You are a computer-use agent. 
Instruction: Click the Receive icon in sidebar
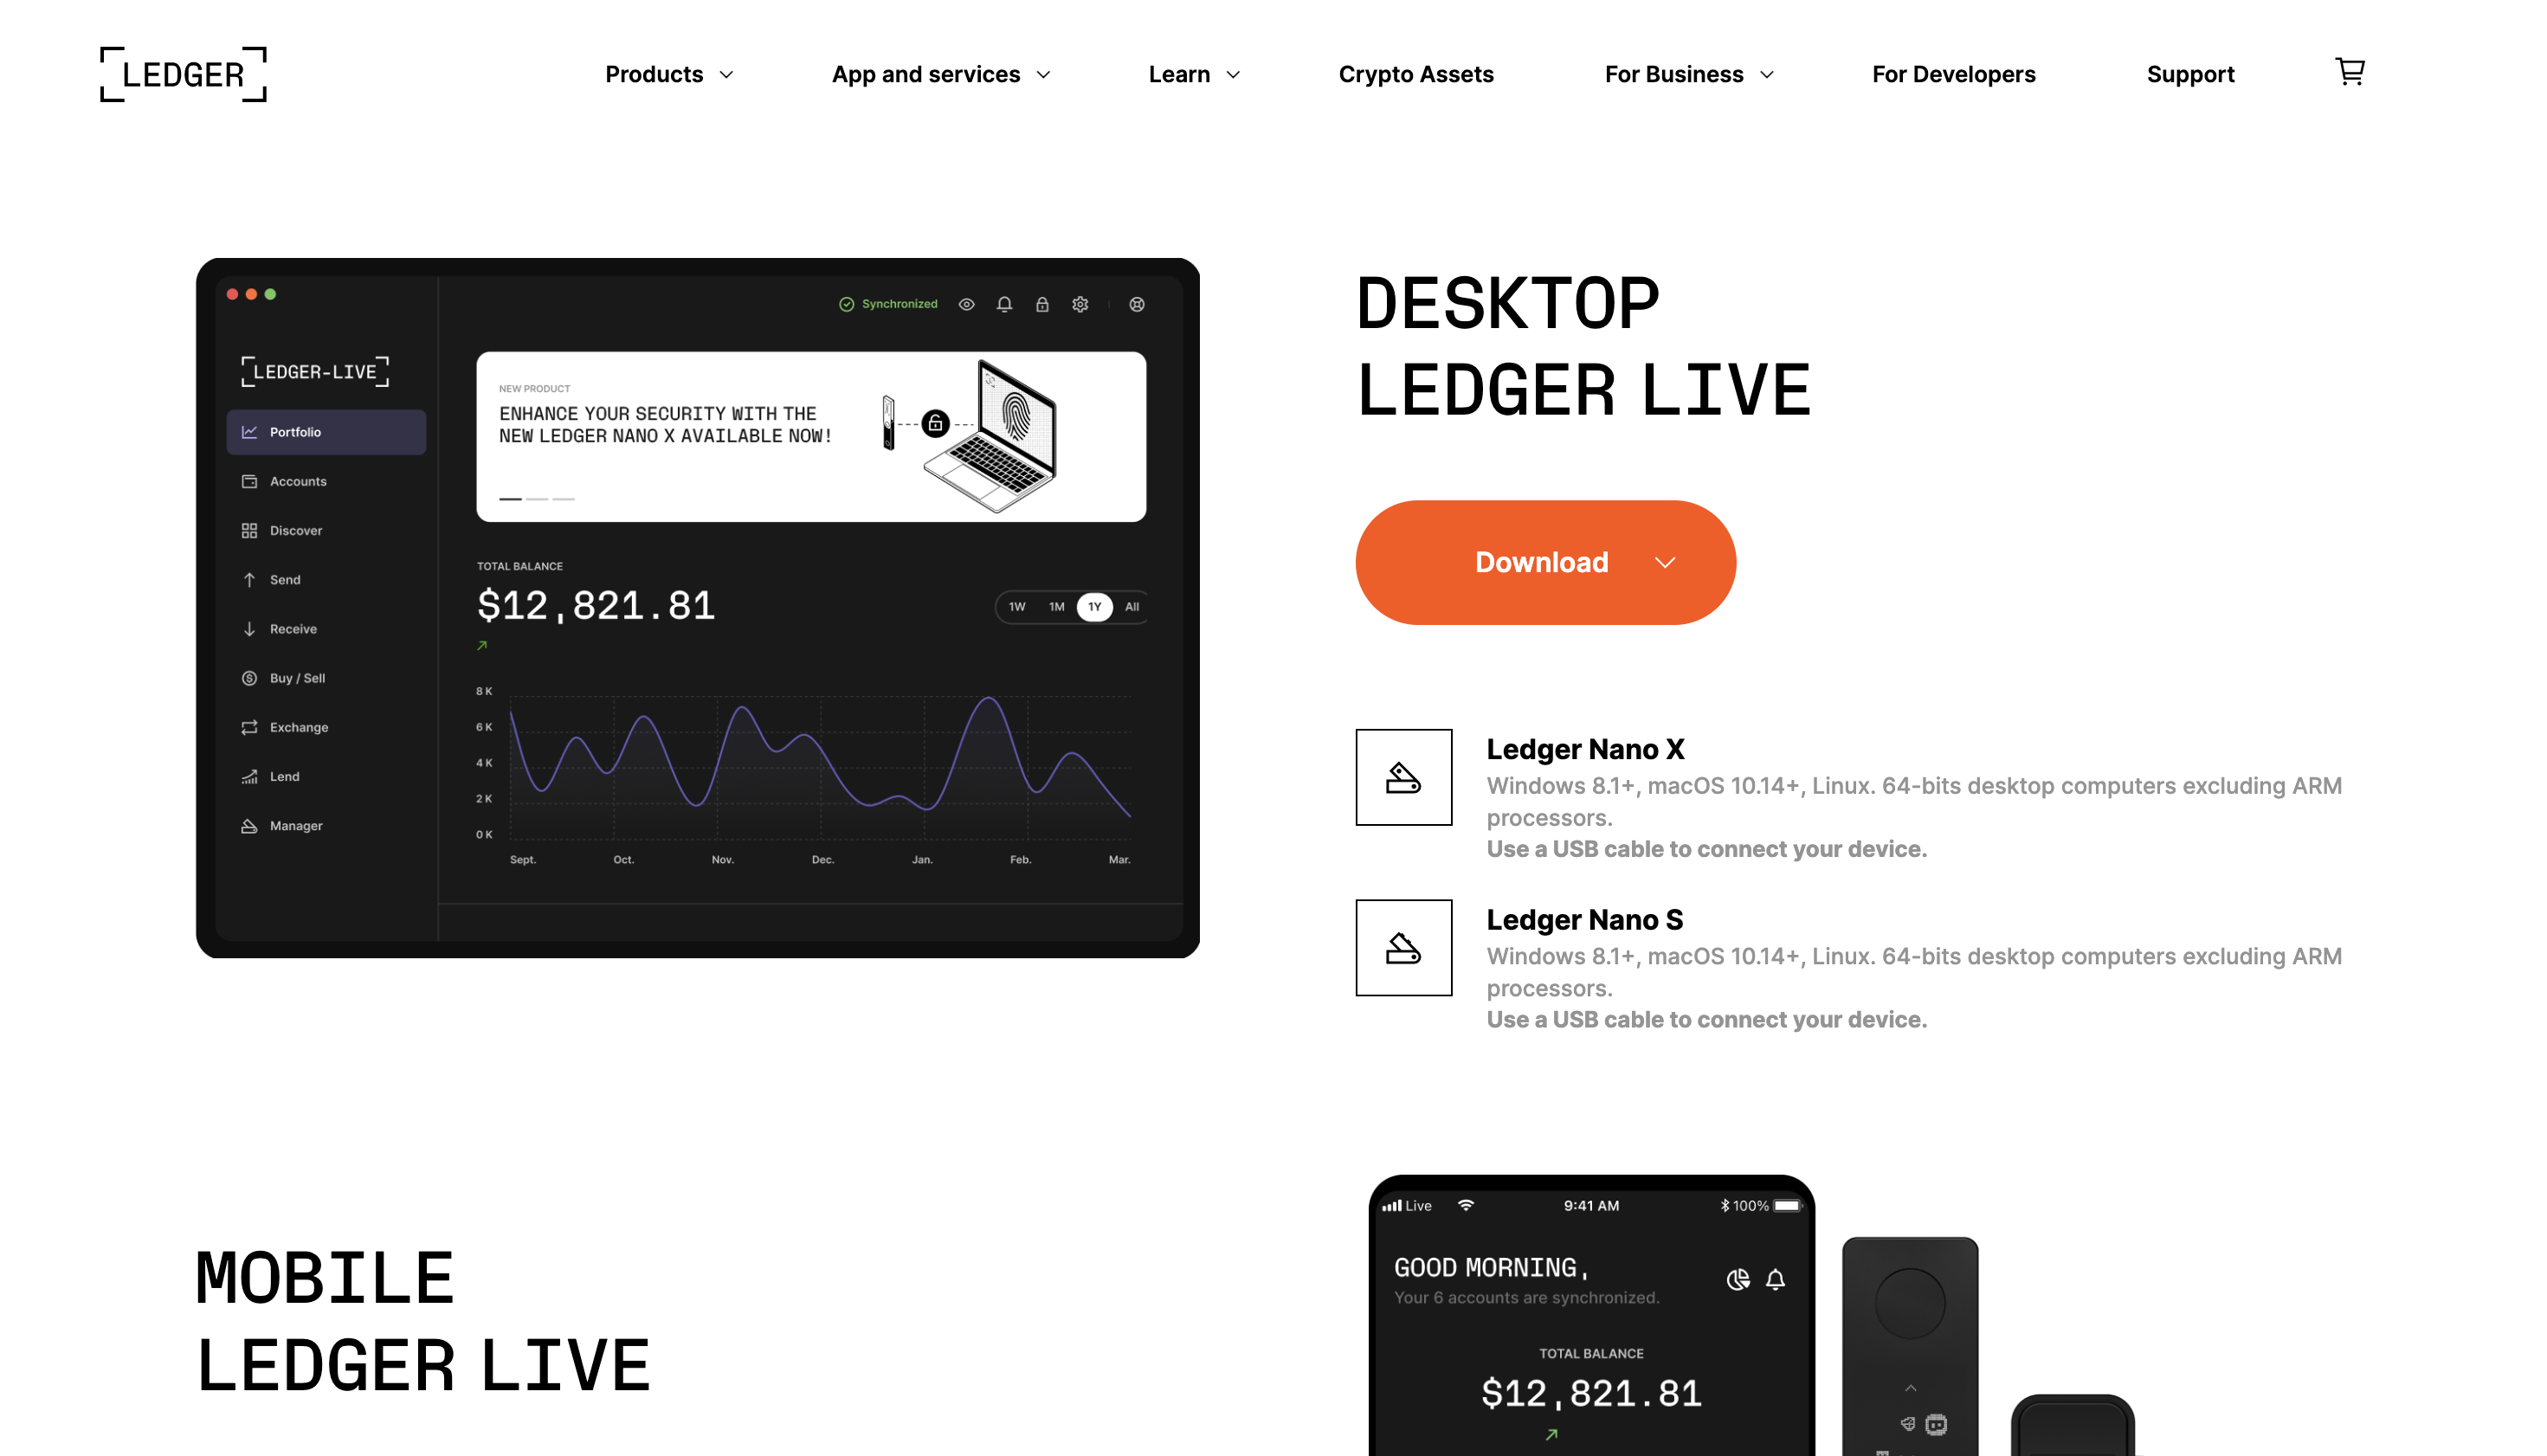pyautogui.click(x=250, y=628)
